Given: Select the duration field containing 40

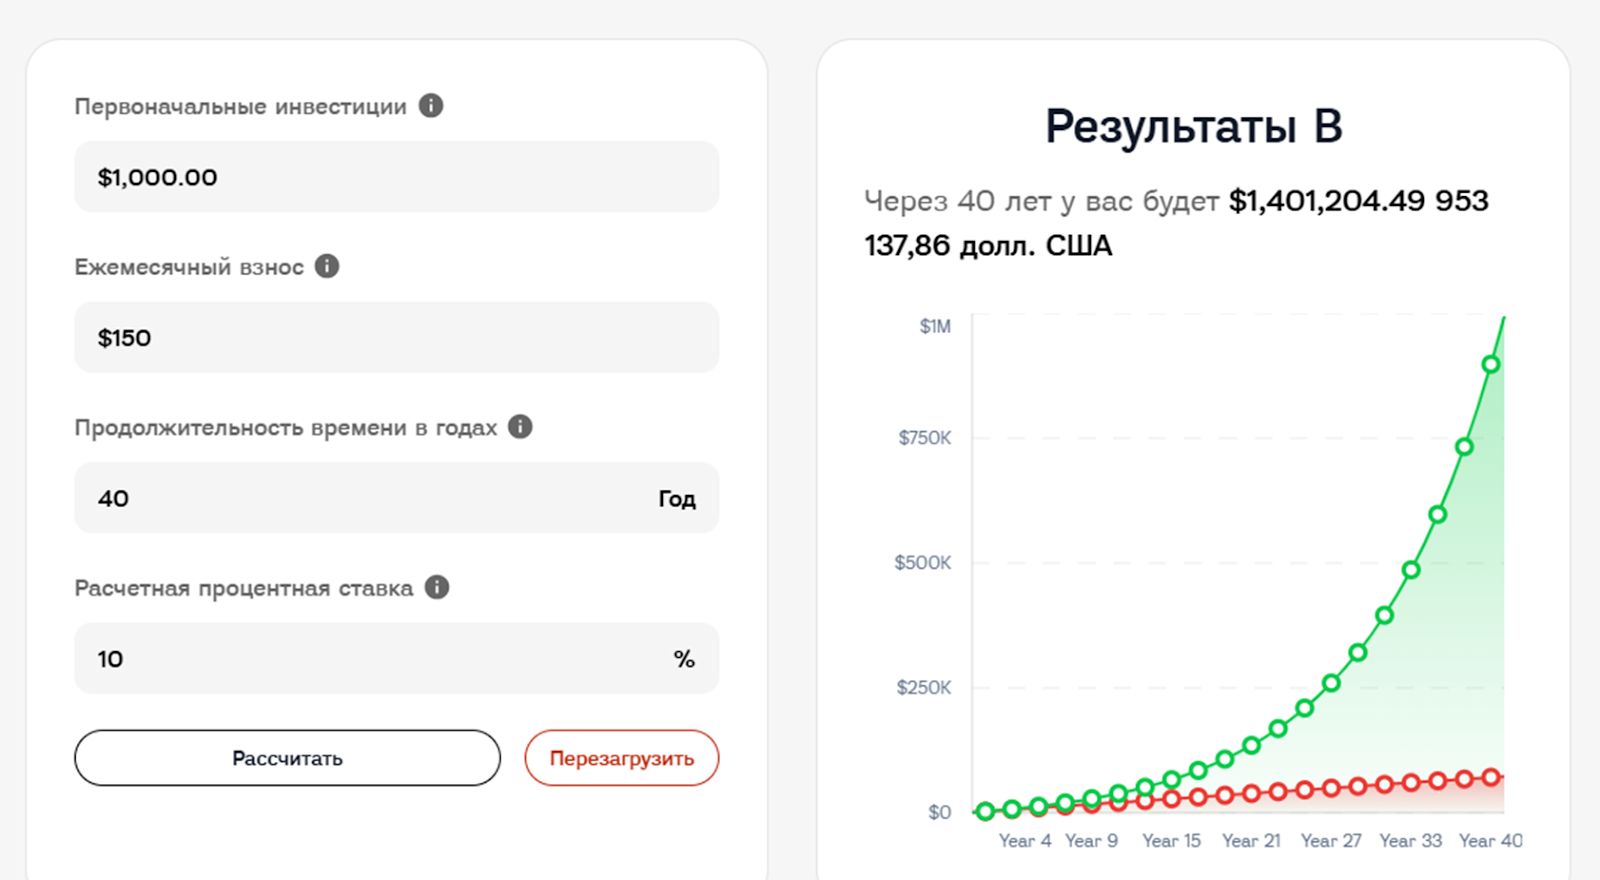Looking at the screenshot, I should point(370,498).
